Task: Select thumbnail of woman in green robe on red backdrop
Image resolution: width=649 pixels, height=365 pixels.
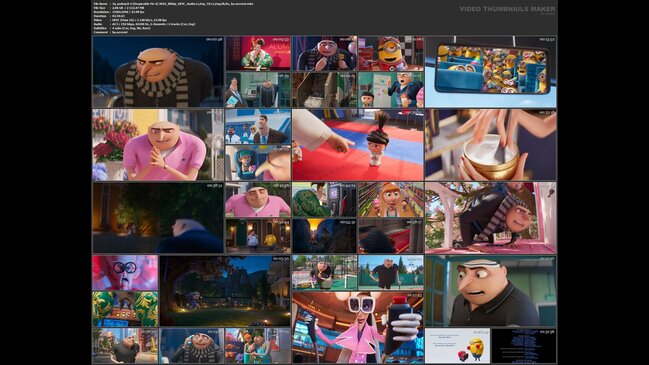Action: [258, 53]
